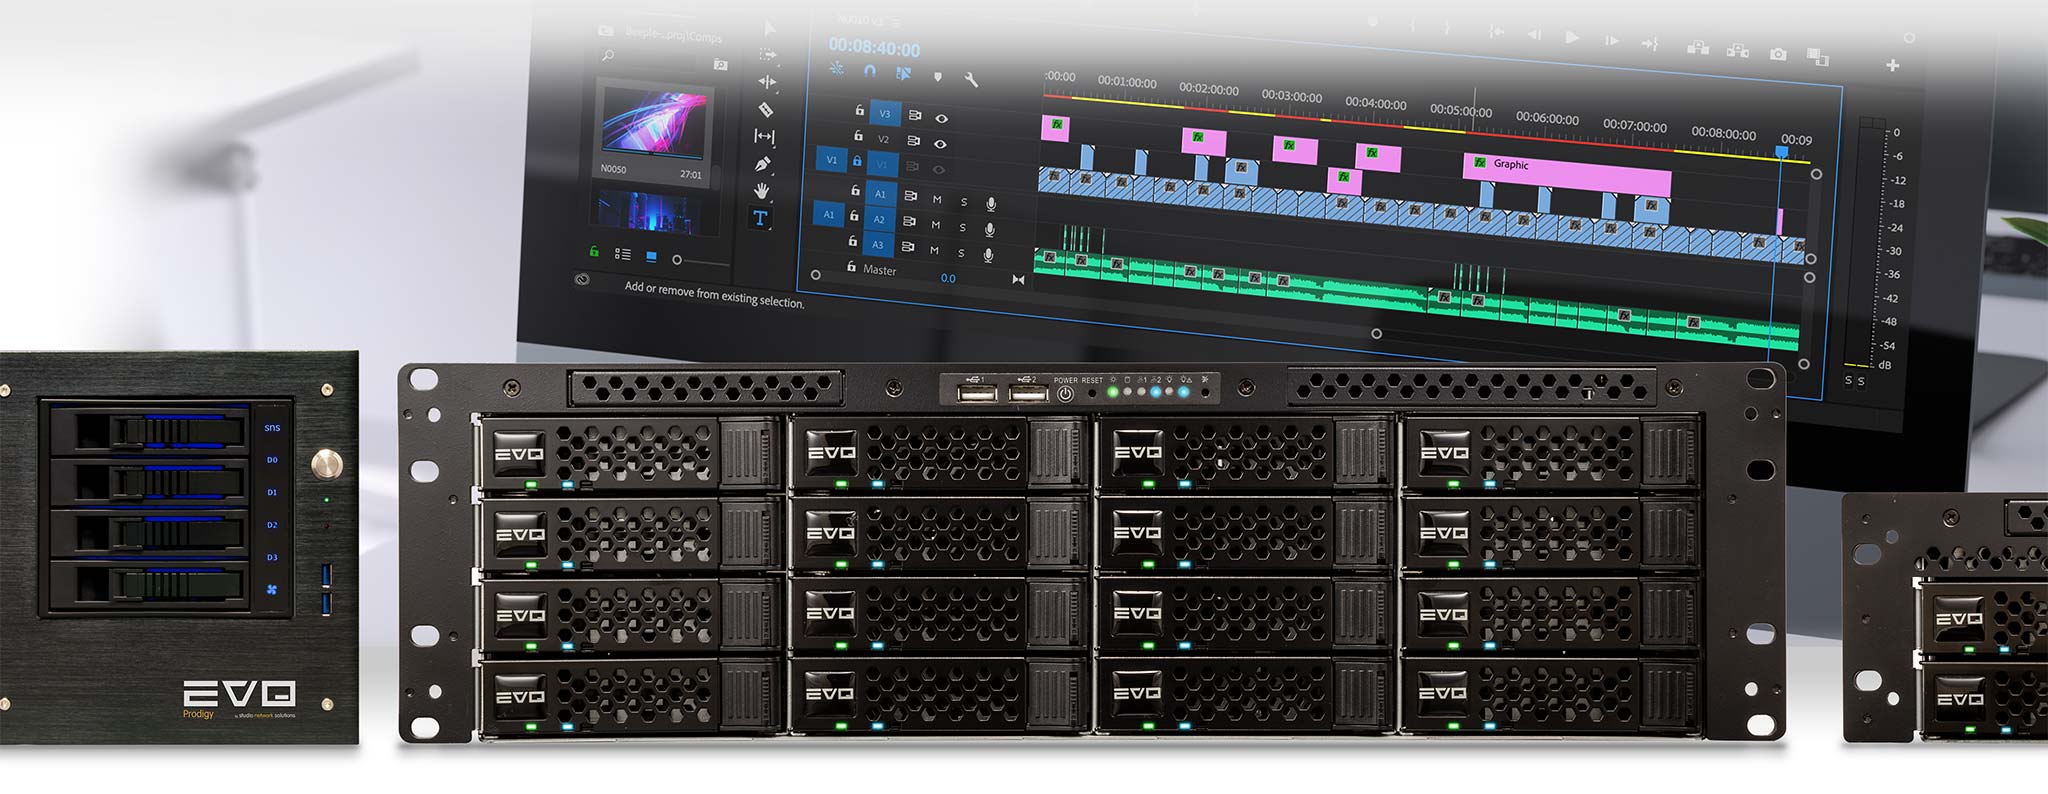Target audio track A3

877,244
